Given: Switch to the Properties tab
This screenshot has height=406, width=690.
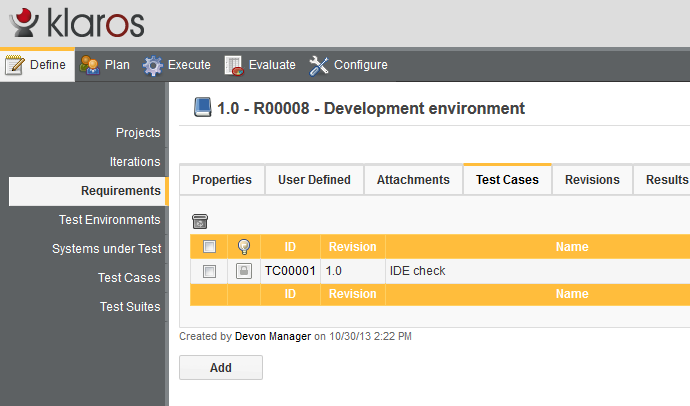Looking at the screenshot, I should point(222,179).
